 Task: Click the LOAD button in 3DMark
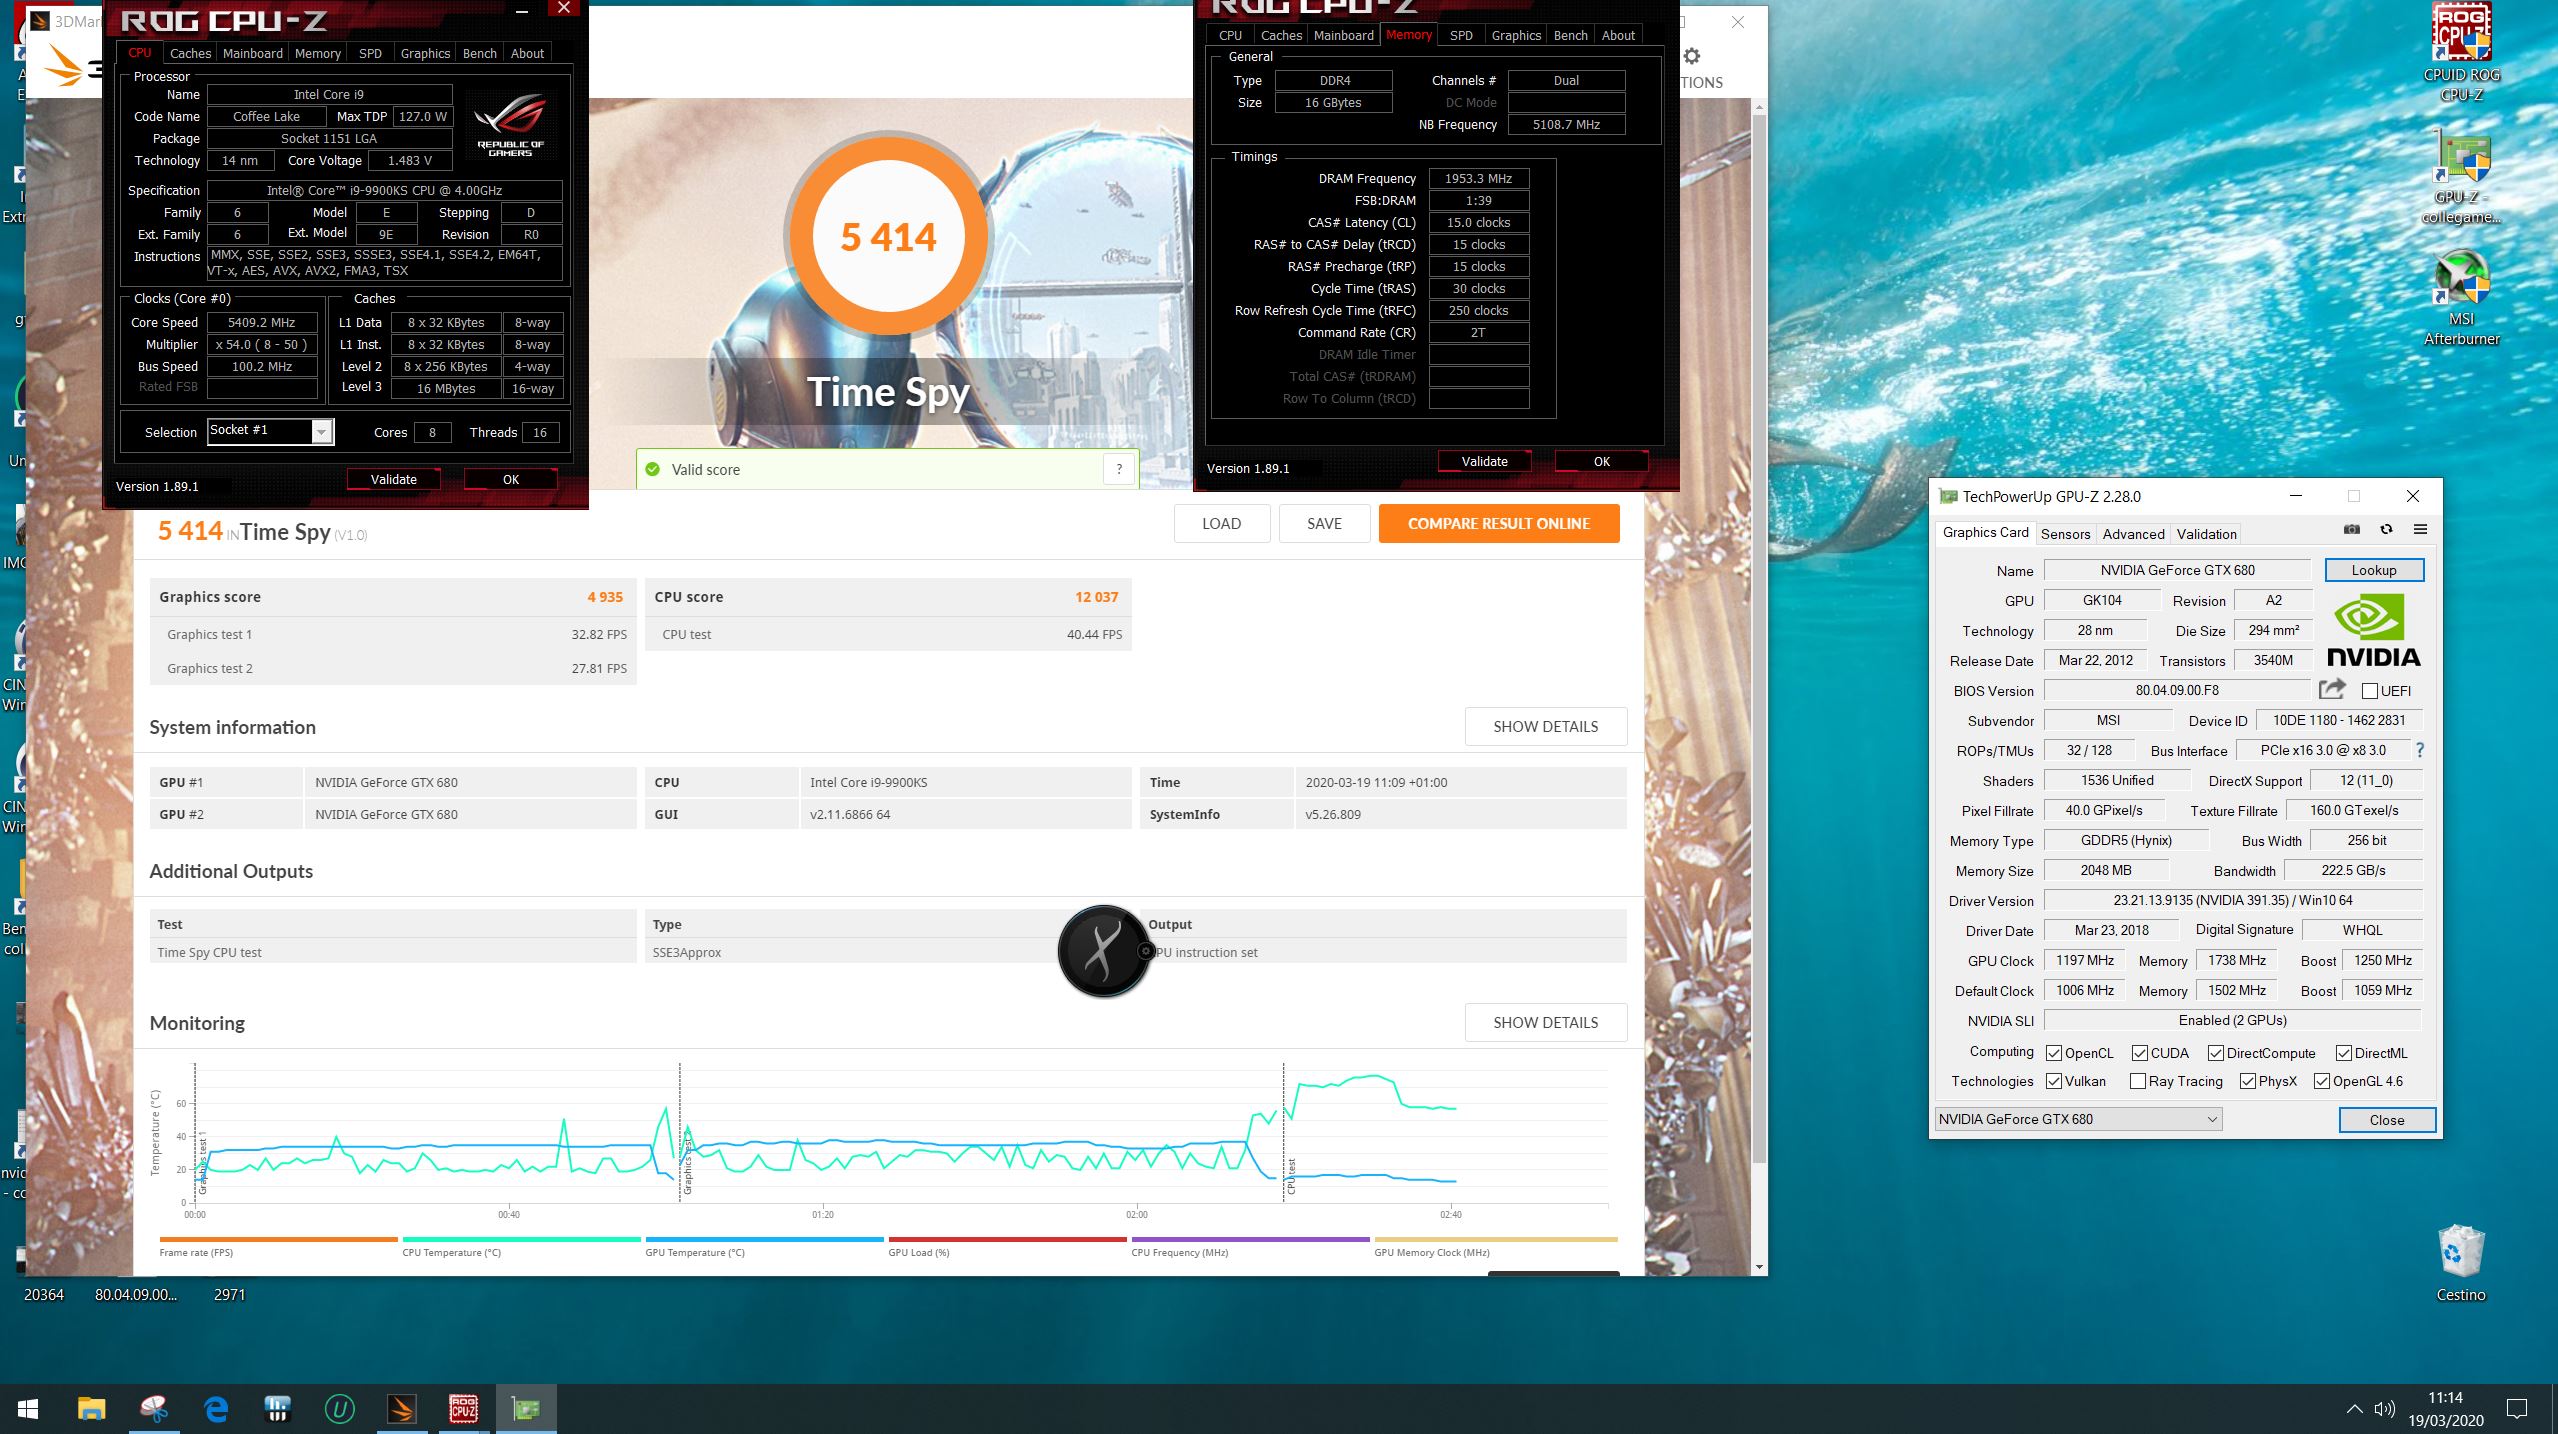(x=1221, y=523)
